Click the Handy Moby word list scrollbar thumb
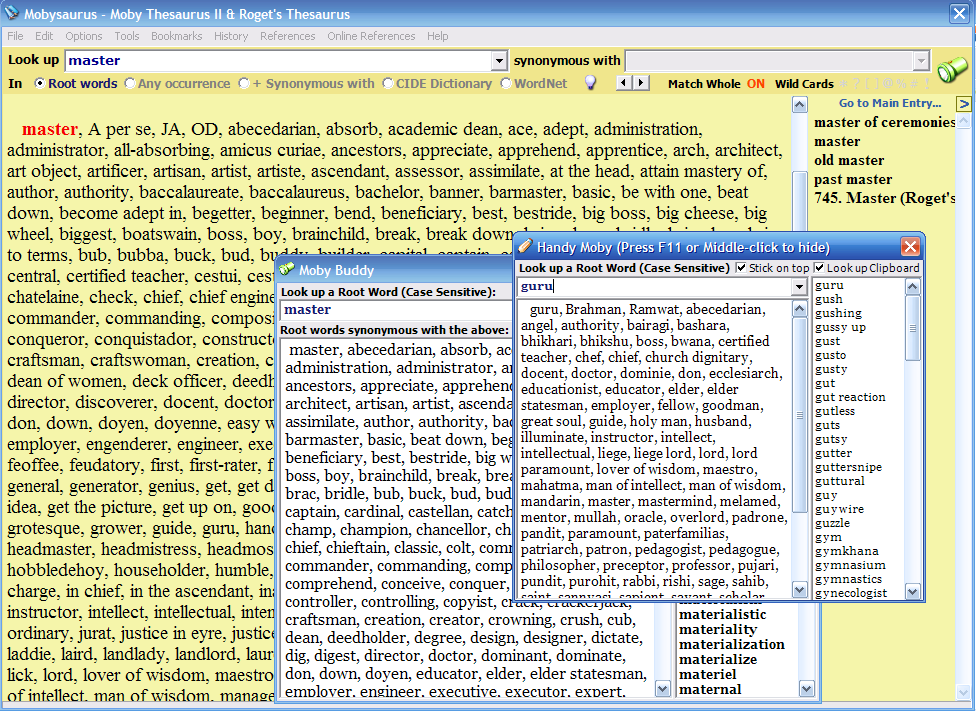 pos(913,328)
